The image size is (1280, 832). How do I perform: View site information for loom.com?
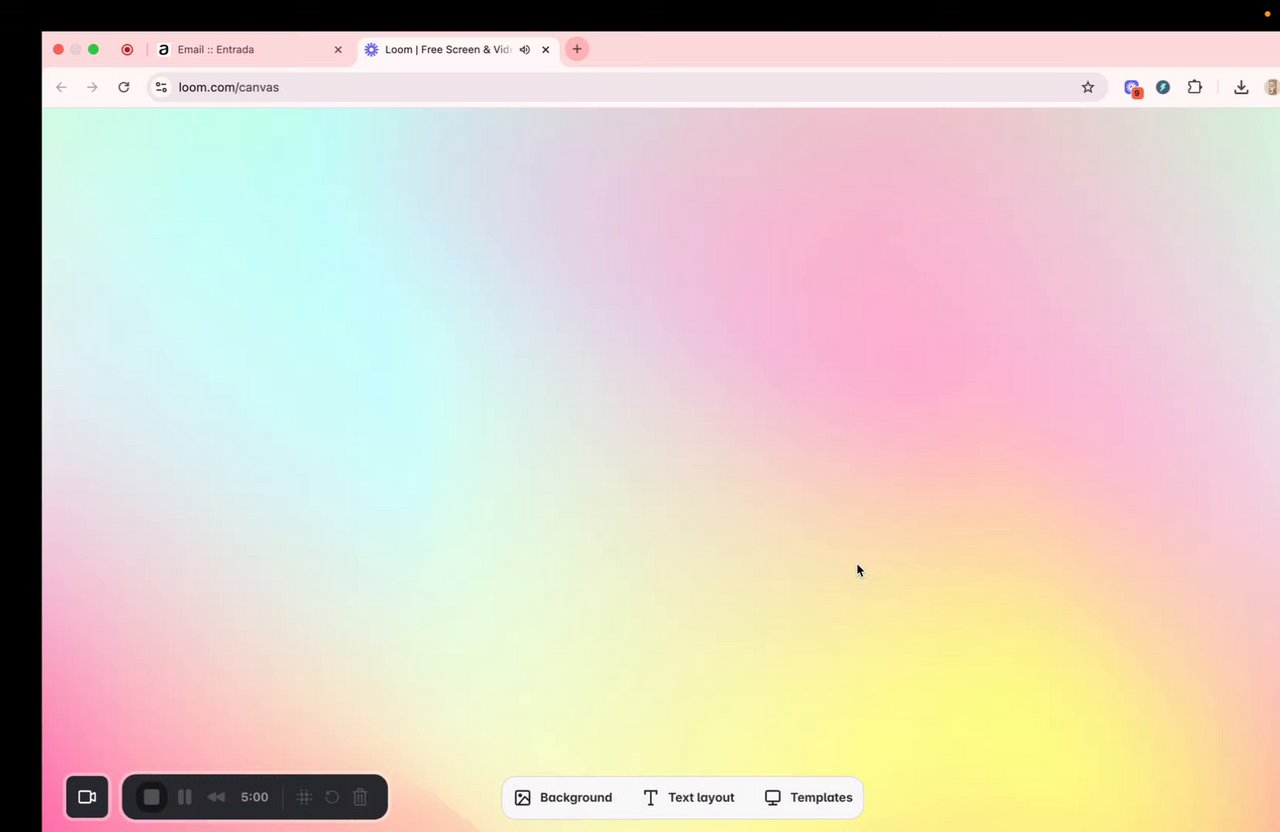click(162, 87)
